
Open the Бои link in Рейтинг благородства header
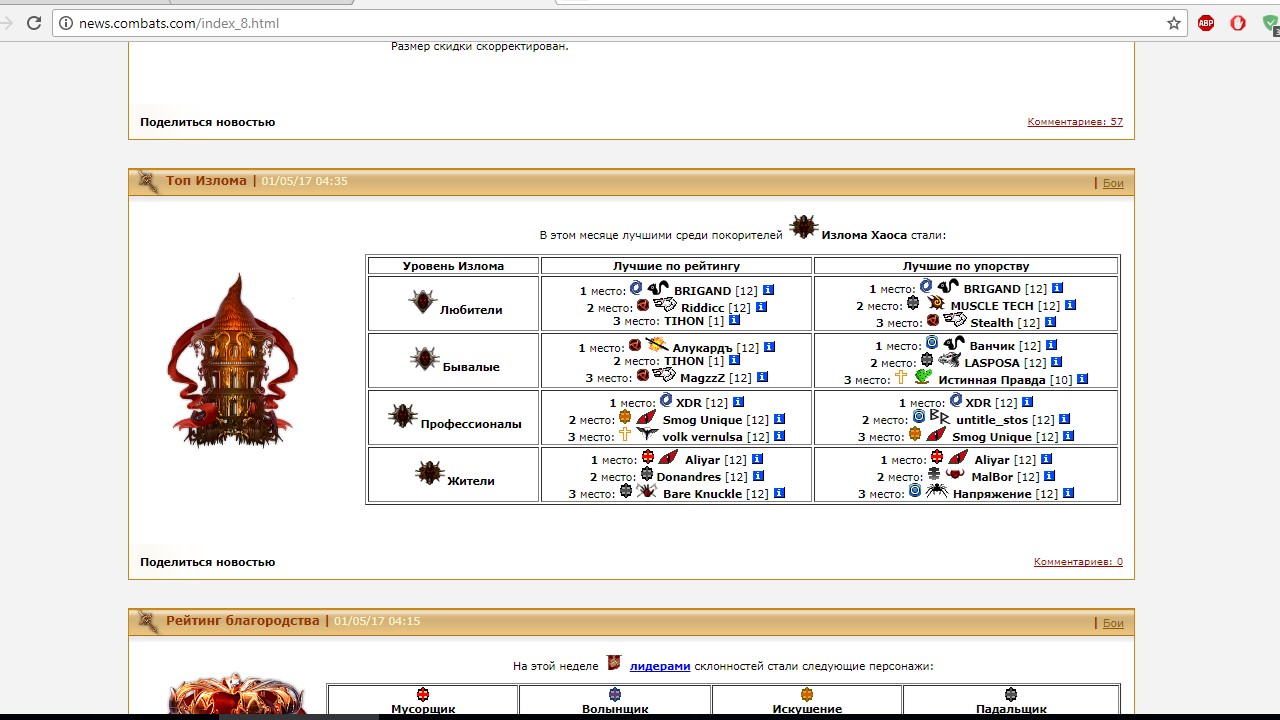click(x=1113, y=623)
